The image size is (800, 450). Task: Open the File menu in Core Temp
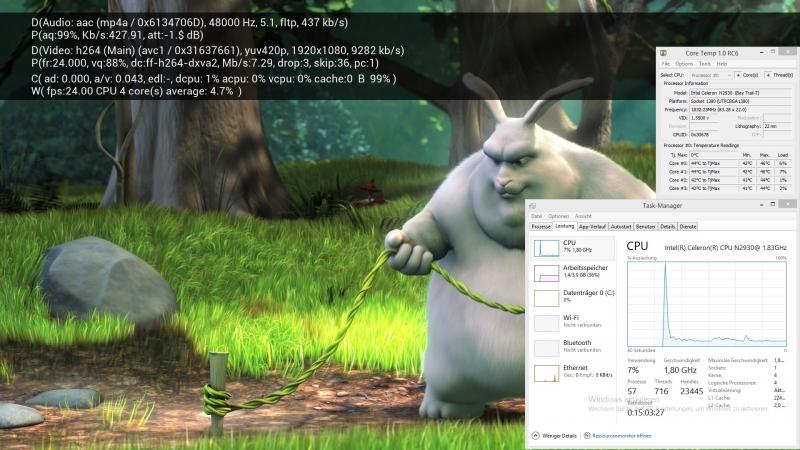[x=666, y=64]
